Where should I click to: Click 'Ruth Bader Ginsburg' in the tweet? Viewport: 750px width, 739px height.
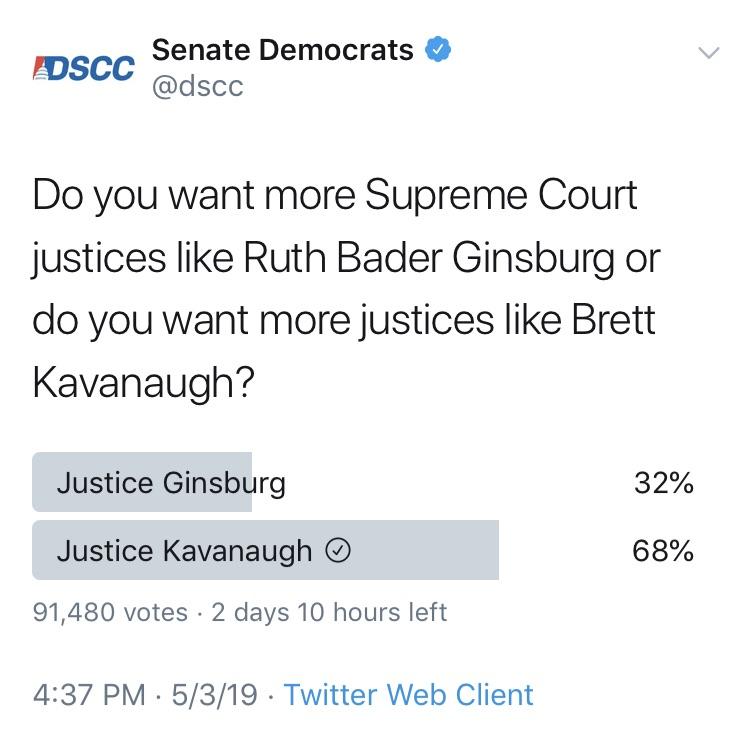[x=429, y=259]
